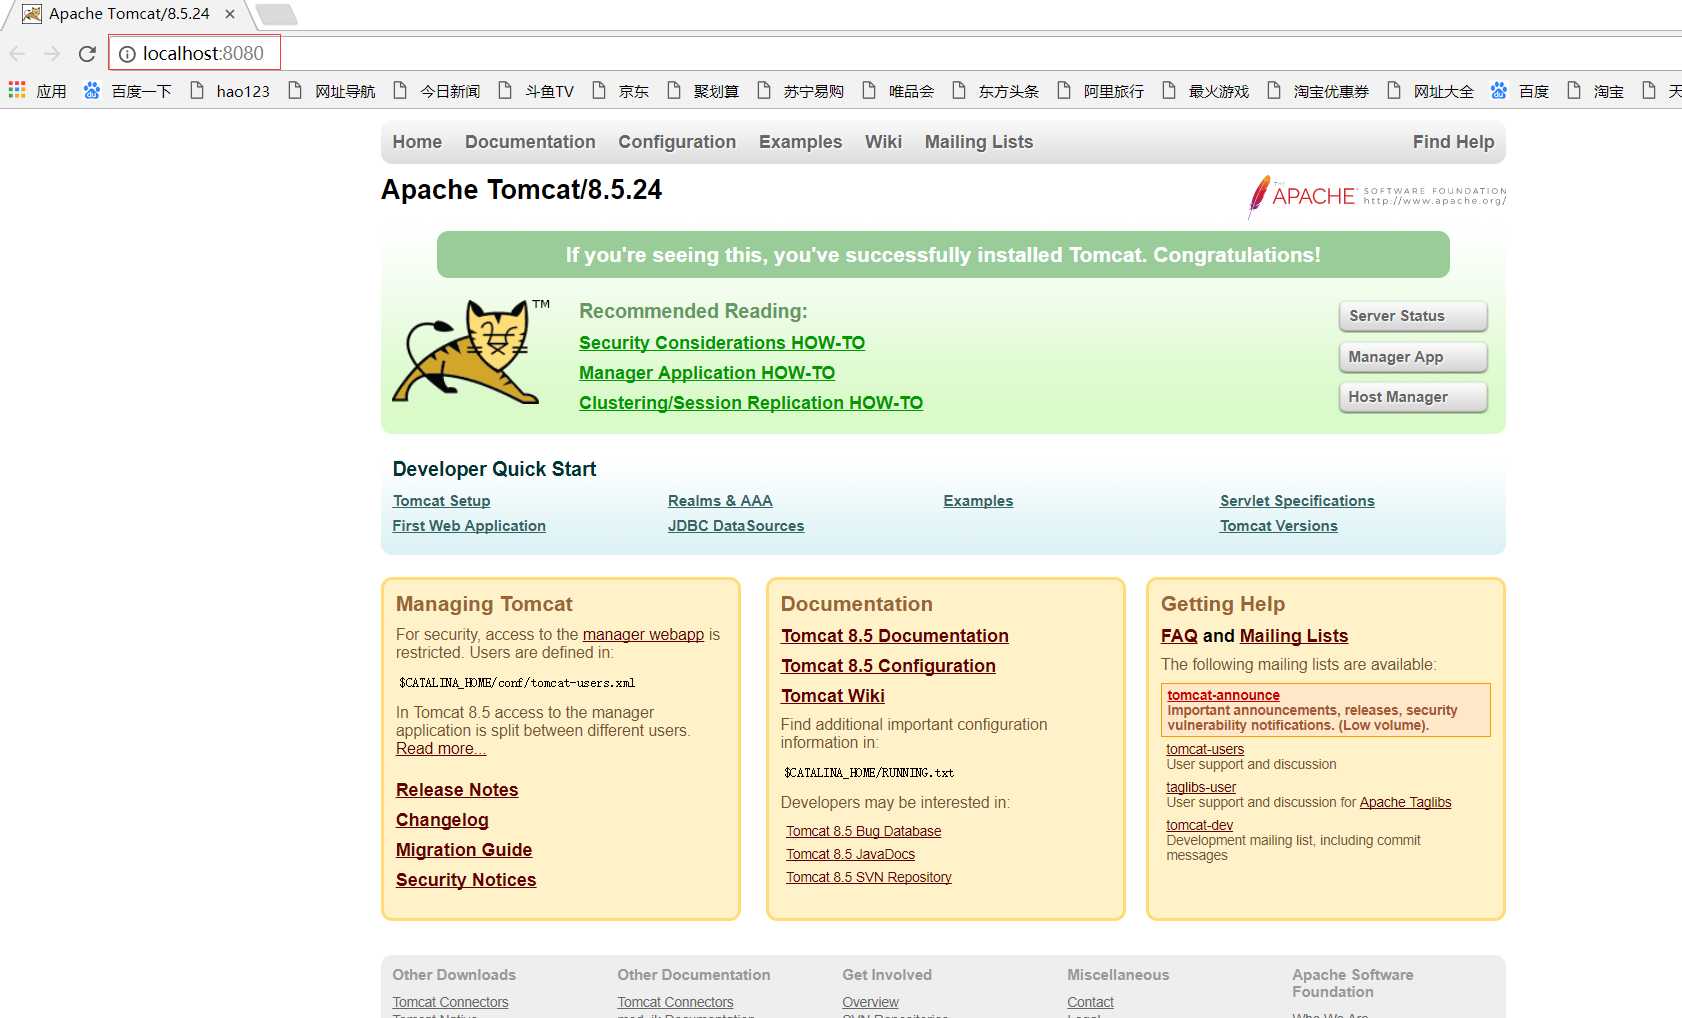This screenshot has width=1682, height=1018.
Task: Click Find Help in navigation bar
Action: 1453,142
